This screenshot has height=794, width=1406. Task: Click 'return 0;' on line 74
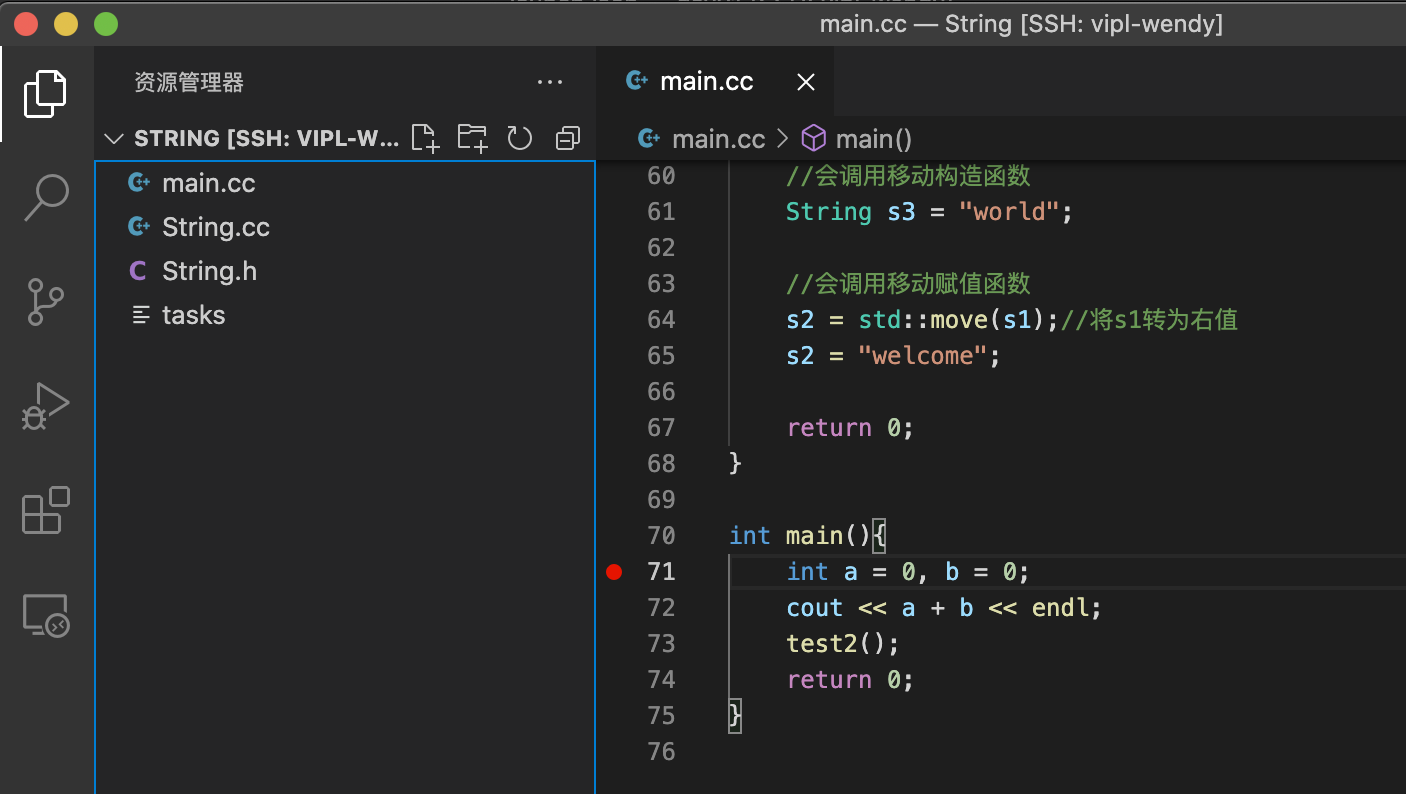[x=850, y=680]
